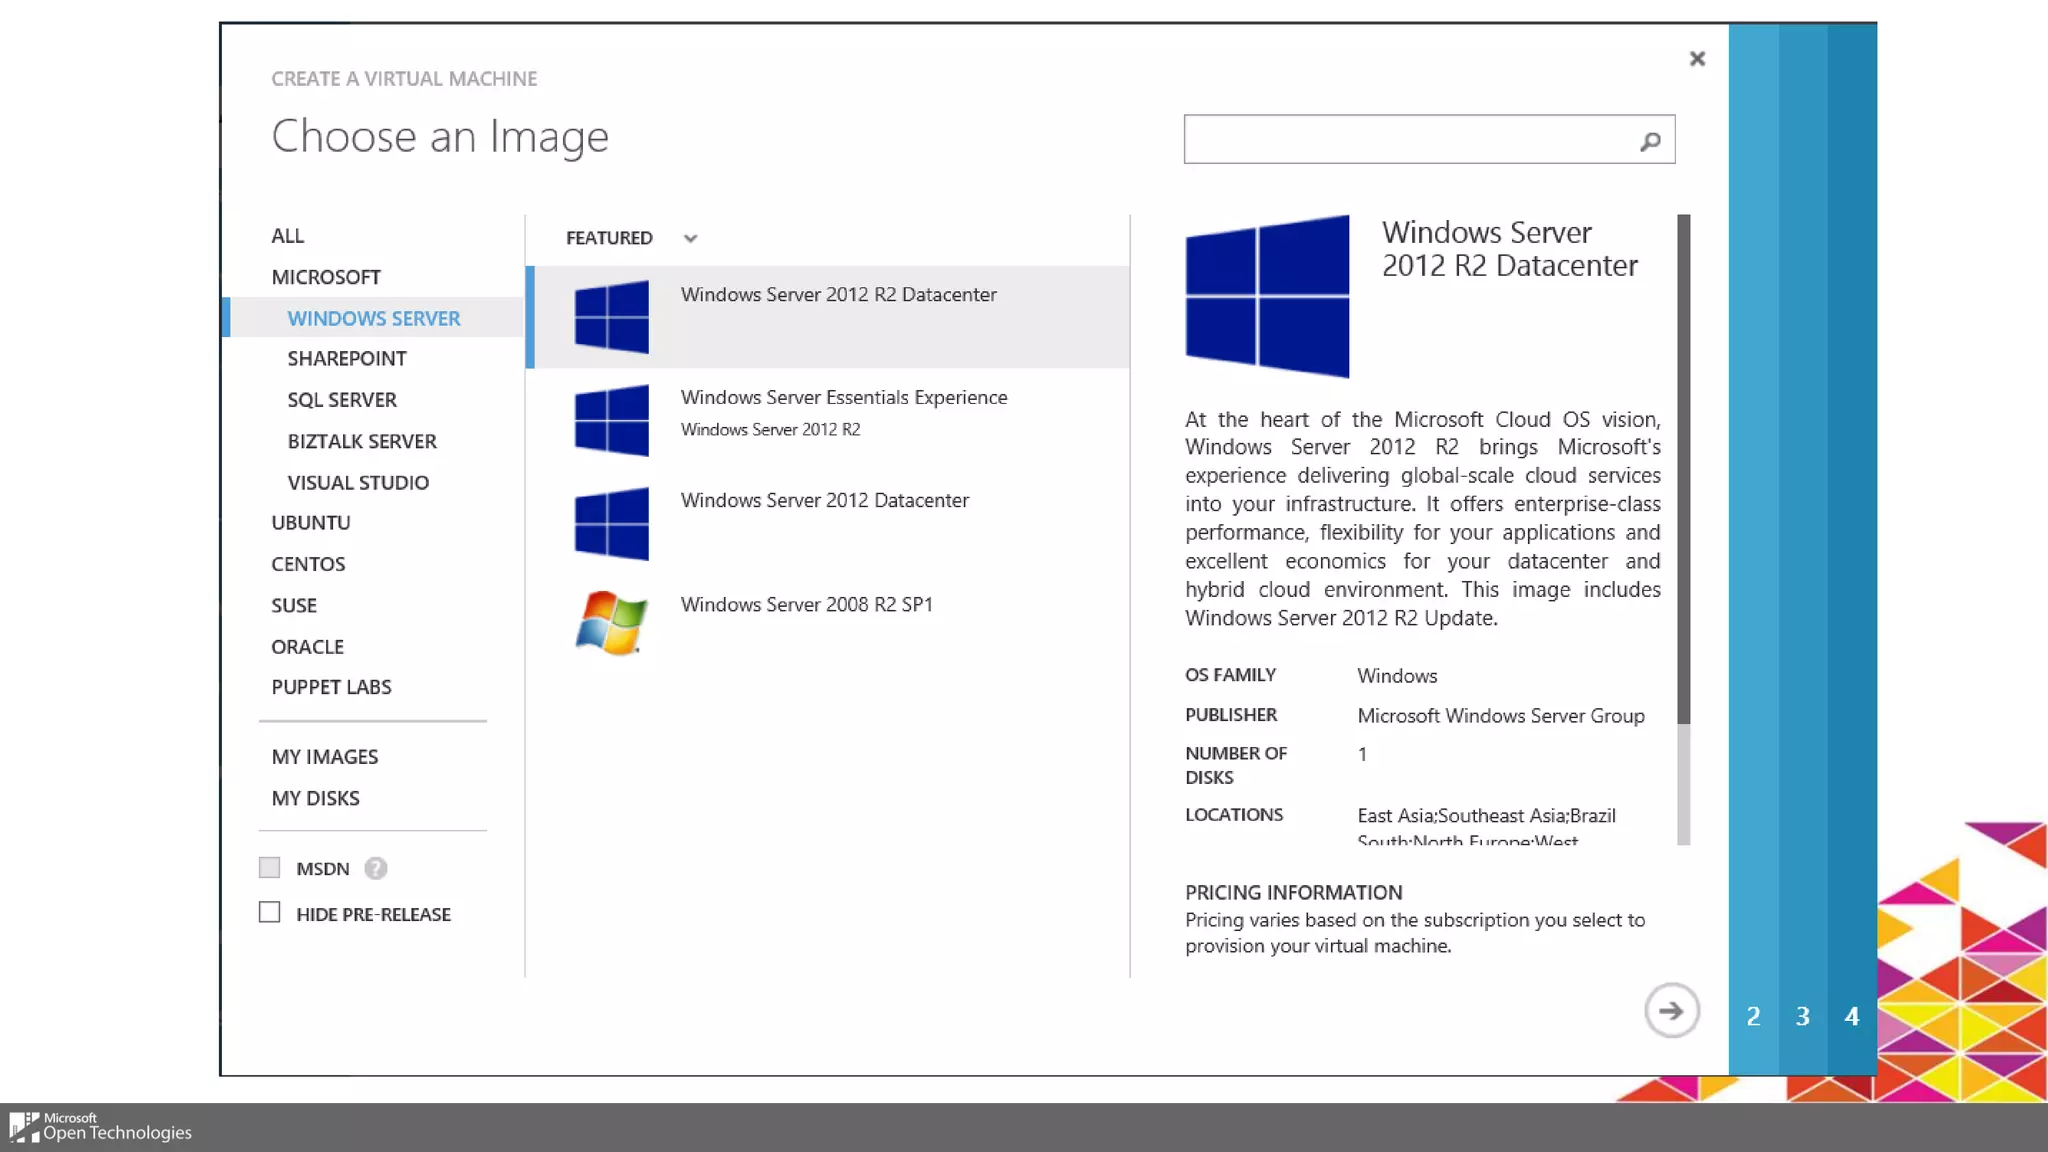Viewport: 2048px width, 1152px height.
Task: Click the MSDN help question mark icon
Action: pyautogui.click(x=375, y=868)
